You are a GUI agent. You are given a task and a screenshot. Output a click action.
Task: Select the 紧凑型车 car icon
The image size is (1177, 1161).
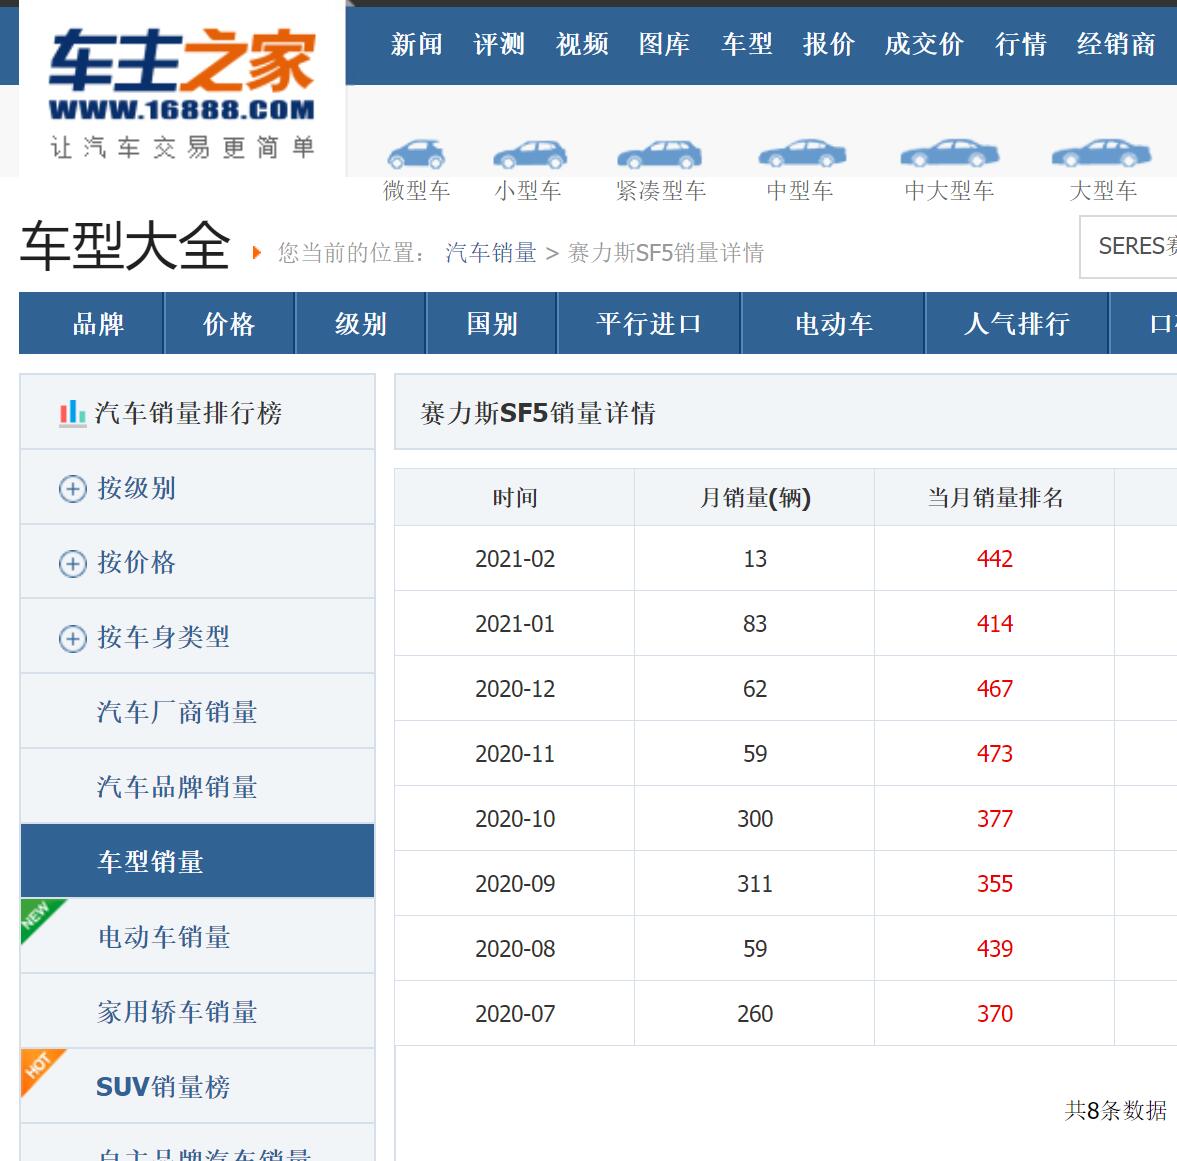pos(659,155)
